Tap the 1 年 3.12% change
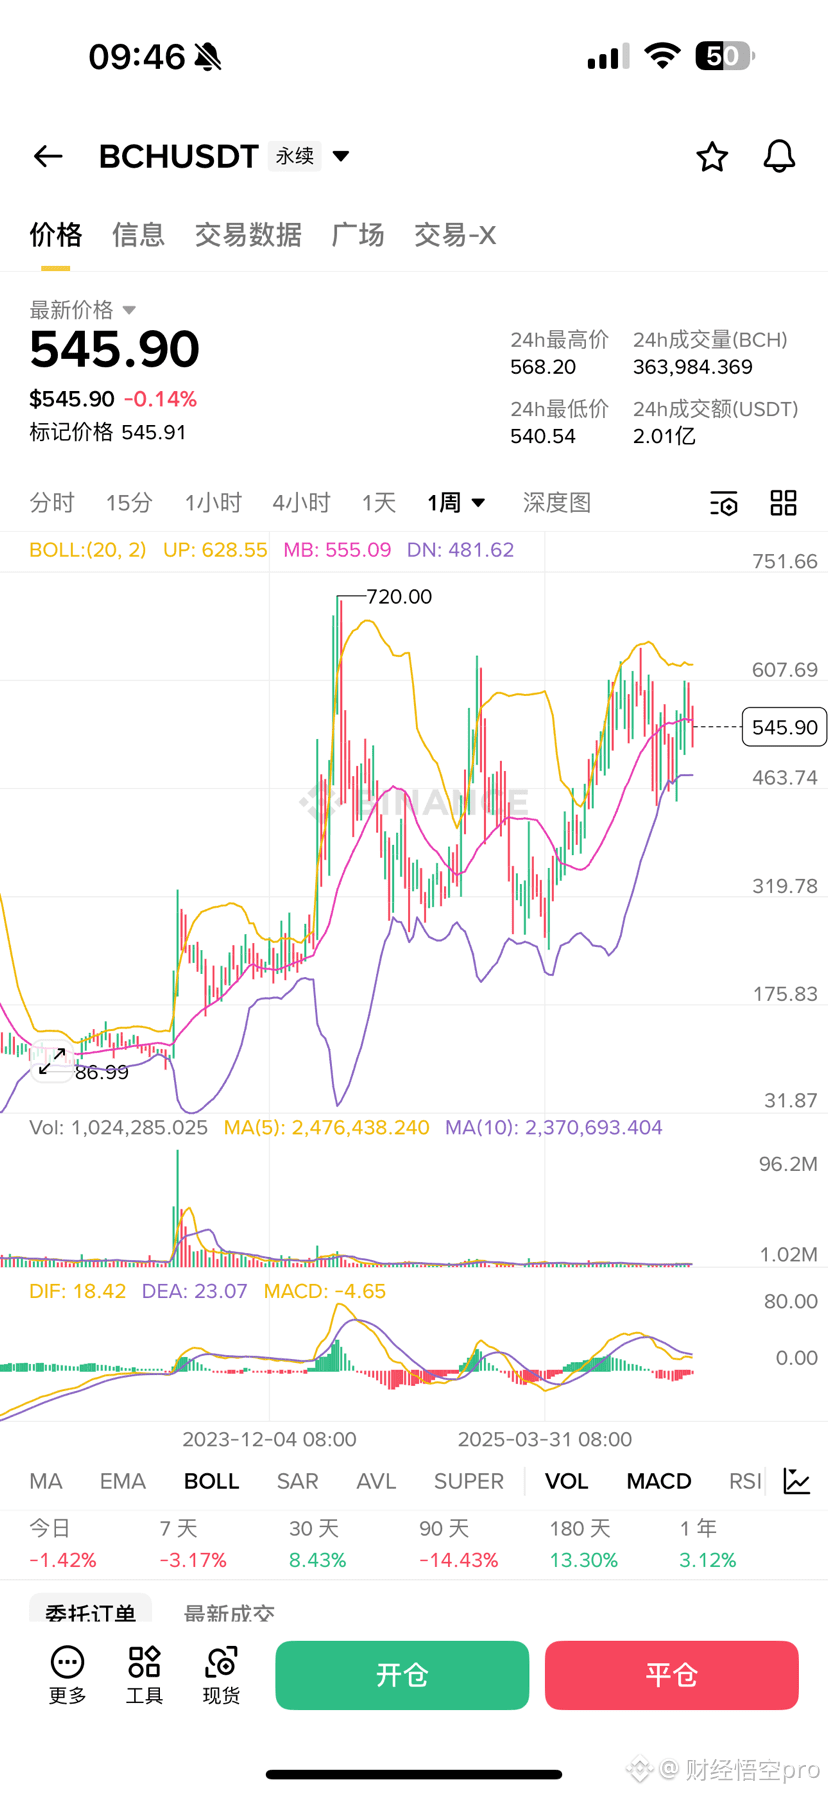Viewport: 828px width, 1795px height. (708, 1544)
